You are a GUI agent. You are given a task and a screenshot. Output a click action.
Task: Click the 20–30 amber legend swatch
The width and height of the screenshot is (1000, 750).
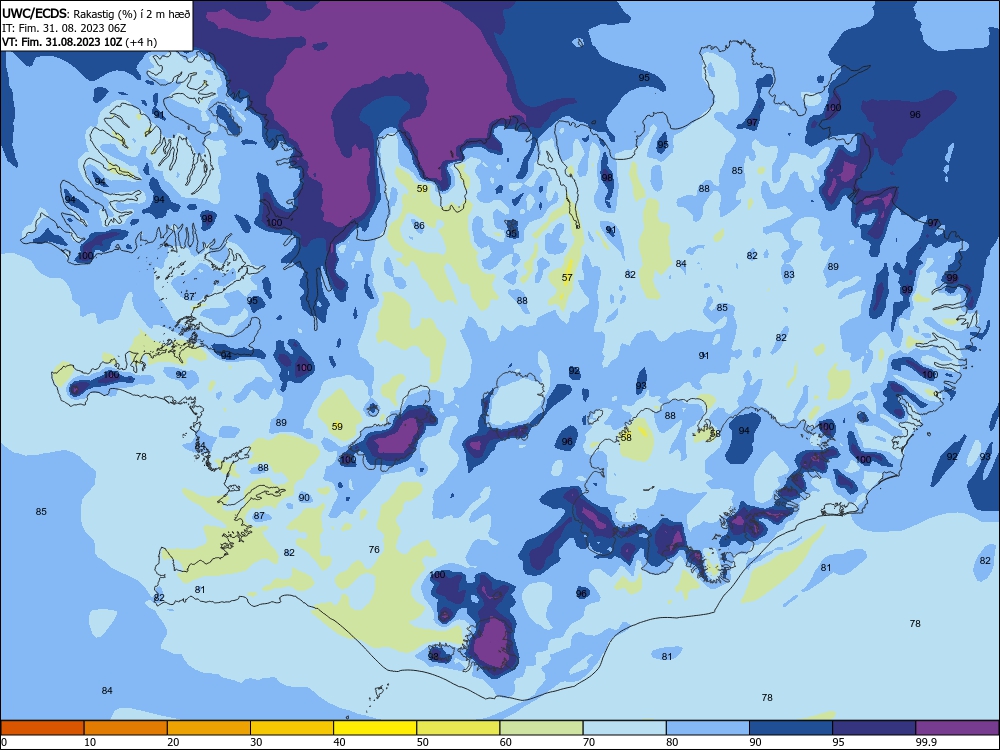(x=209, y=728)
